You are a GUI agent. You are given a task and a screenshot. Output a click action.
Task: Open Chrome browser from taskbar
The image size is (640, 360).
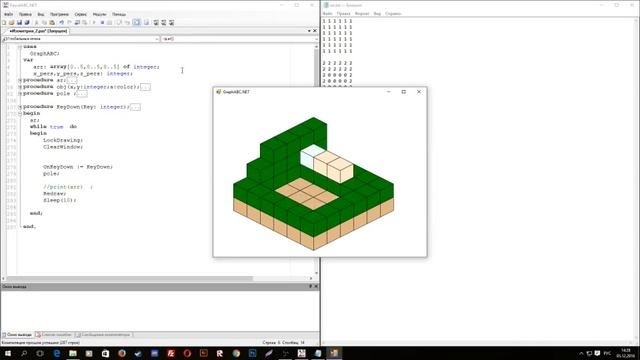coord(236,353)
